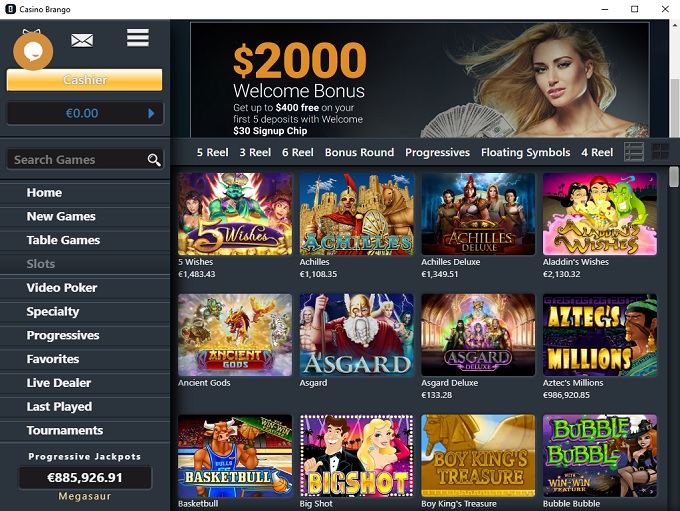Open the Tournaments section
Screen dimensions: 680x511
pos(65,430)
